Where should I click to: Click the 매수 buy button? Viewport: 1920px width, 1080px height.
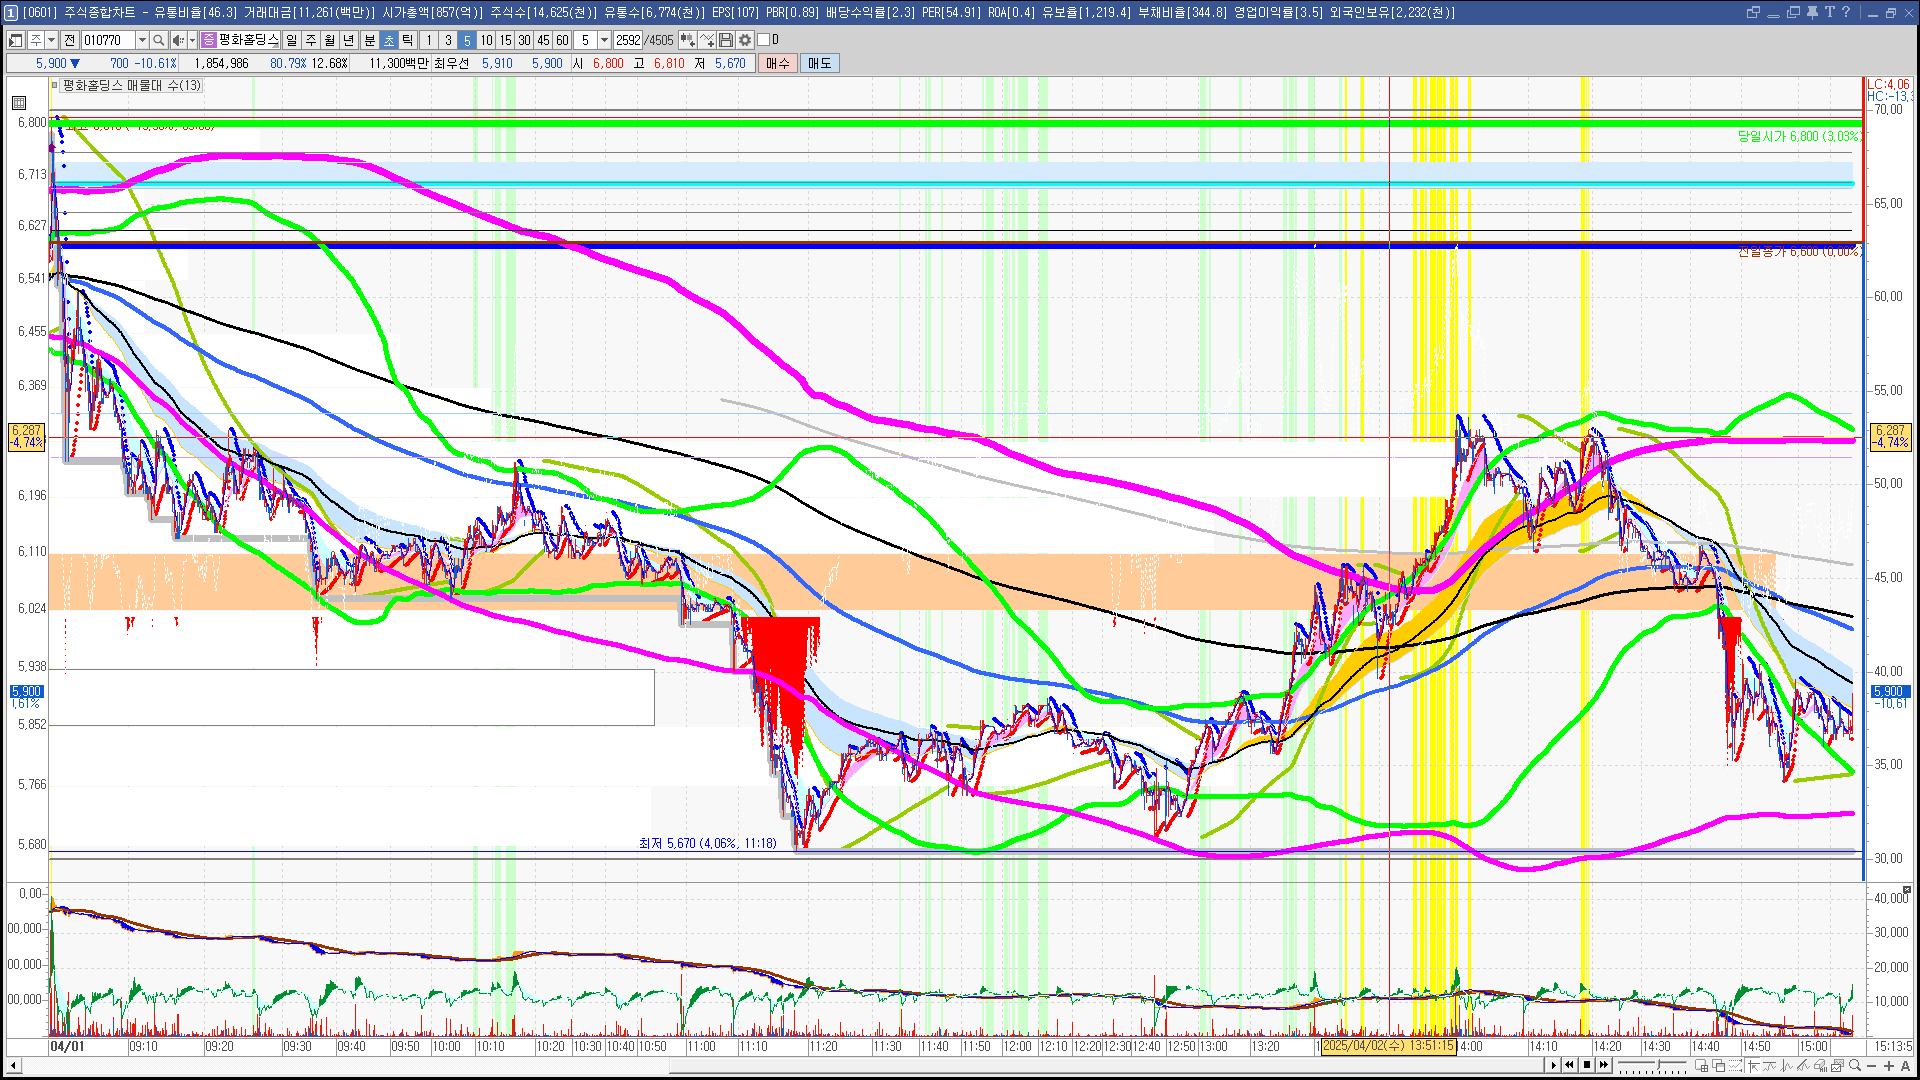[x=778, y=63]
